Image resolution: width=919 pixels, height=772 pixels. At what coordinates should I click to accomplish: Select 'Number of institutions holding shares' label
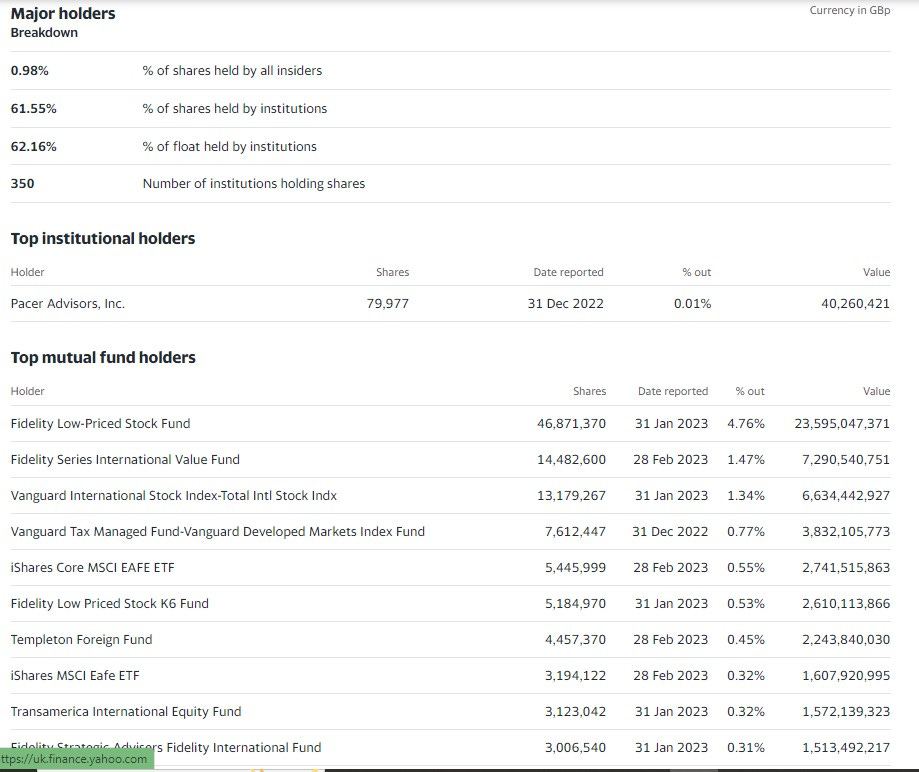pyautogui.click(x=254, y=183)
